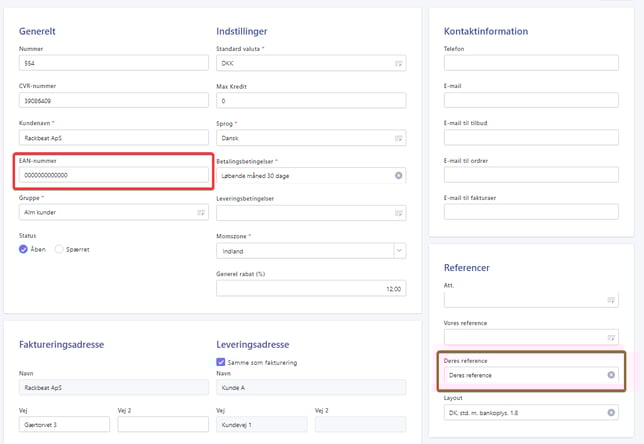644x444 pixels.
Task: Clear the Layout field selection
Action: tap(611, 412)
